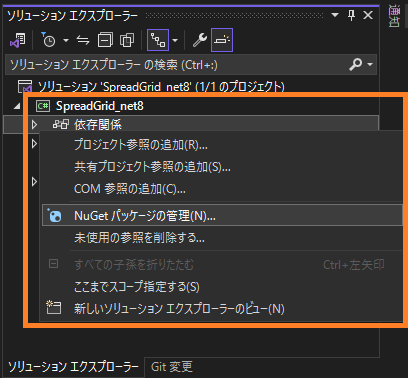Open the 通知 side tab
408x378 pixels.
394,16
